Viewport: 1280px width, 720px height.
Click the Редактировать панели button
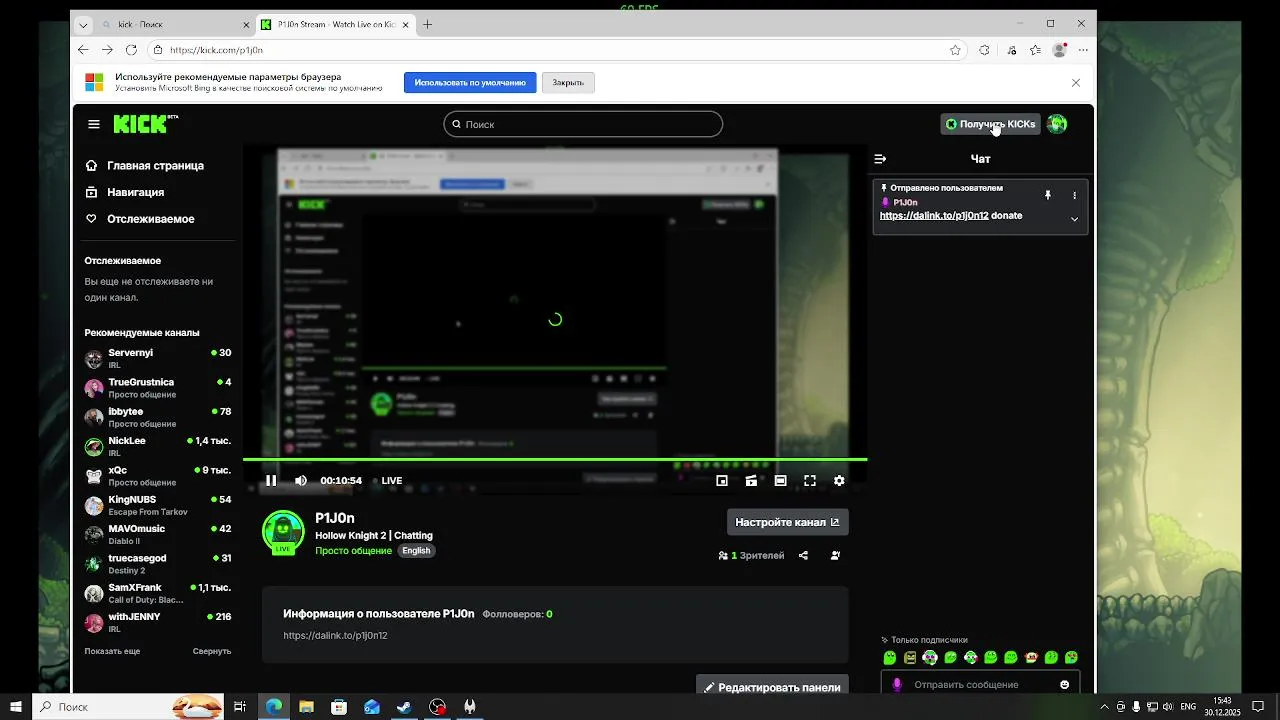772,687
